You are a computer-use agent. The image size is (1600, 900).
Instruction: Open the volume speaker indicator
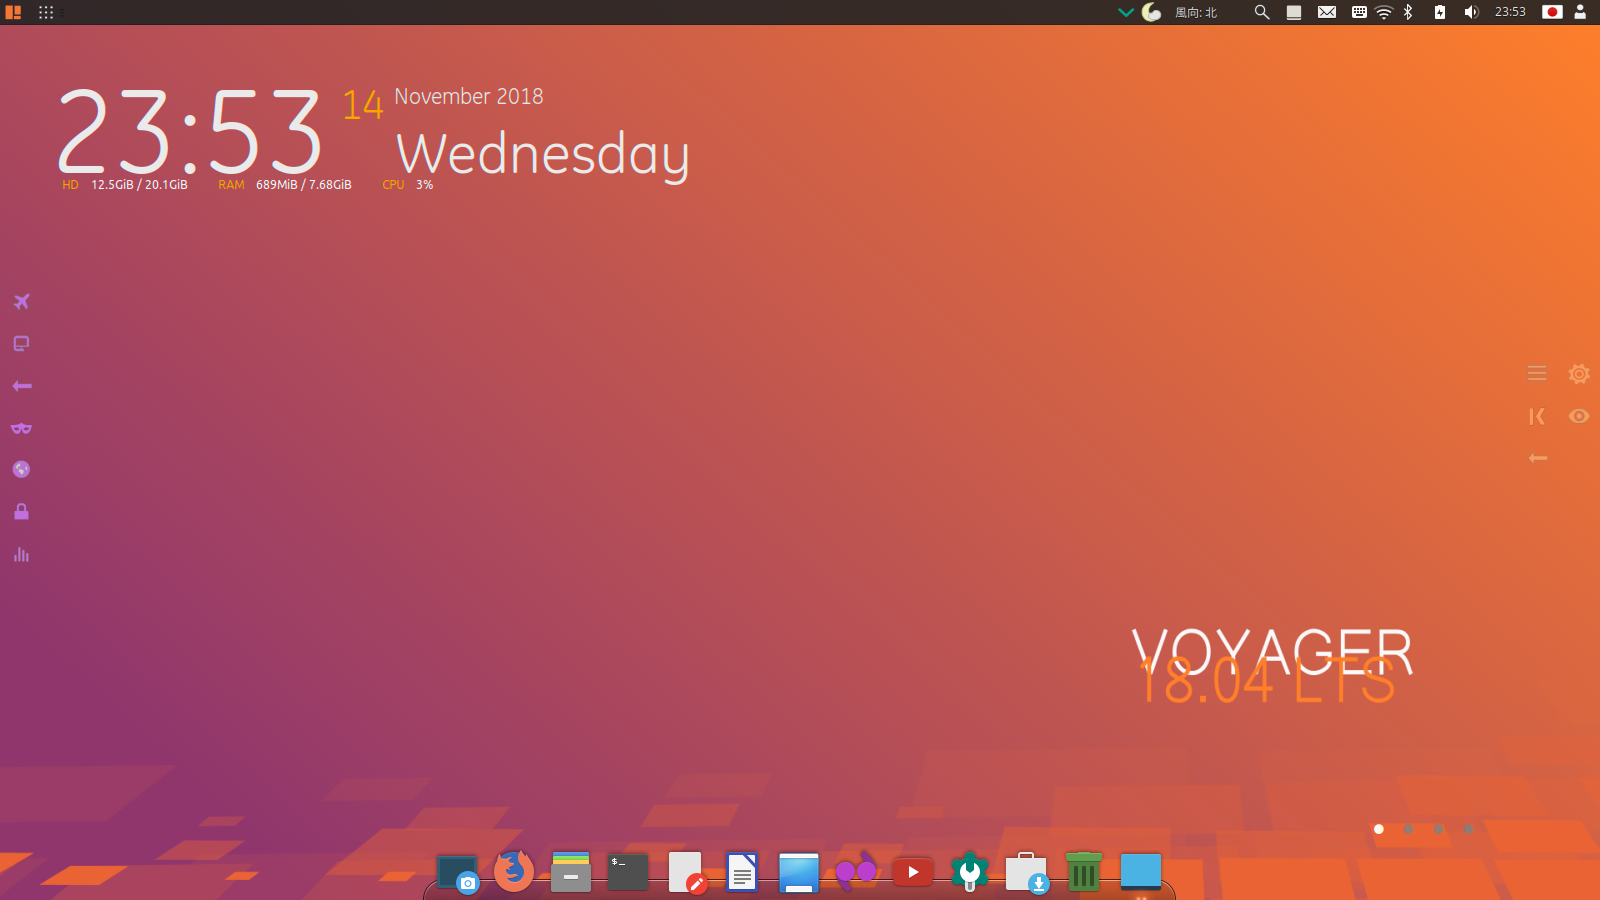click(1471, 12)
